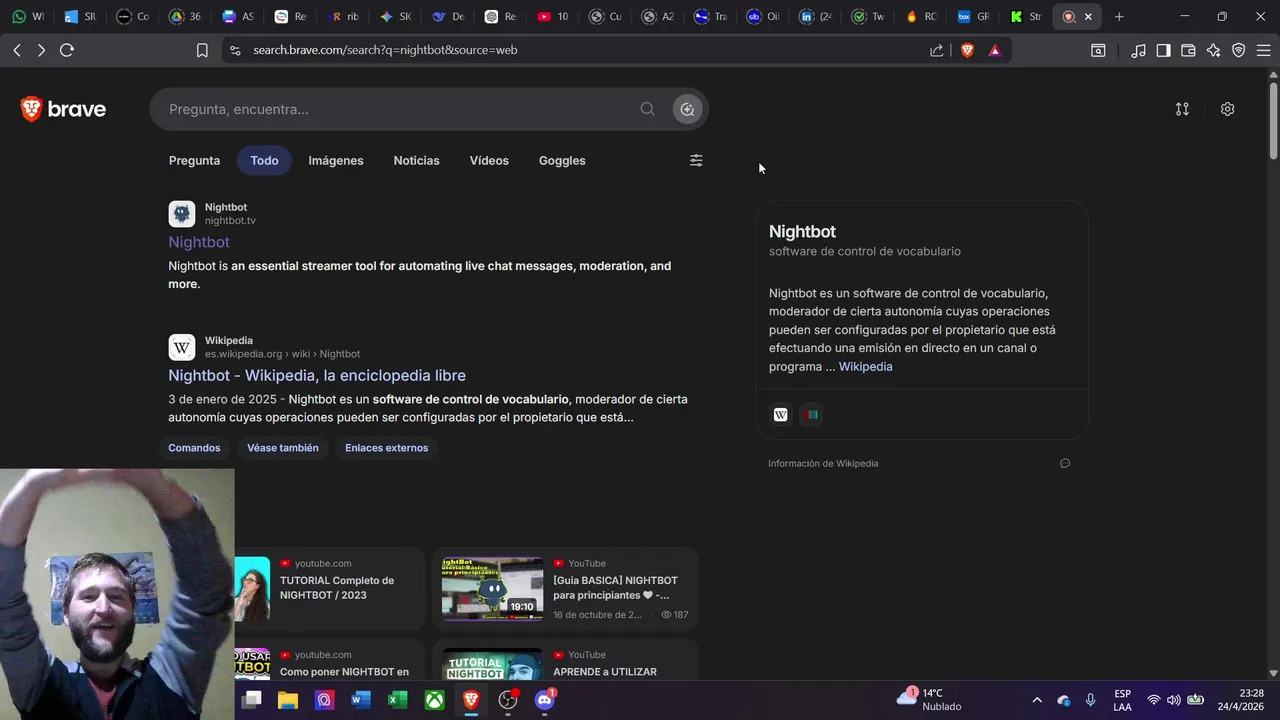Open the Brave Wallet icon
The height and width of the screenshot is (720, 1280).
(x=1188, y=50)
